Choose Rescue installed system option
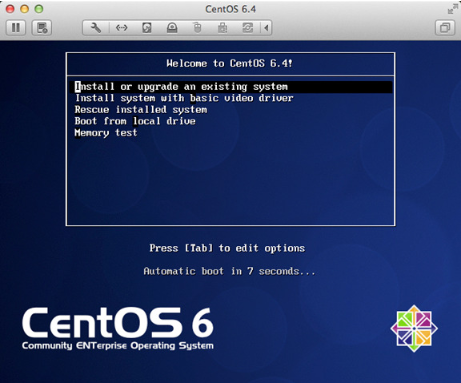 tap(141, 110)
